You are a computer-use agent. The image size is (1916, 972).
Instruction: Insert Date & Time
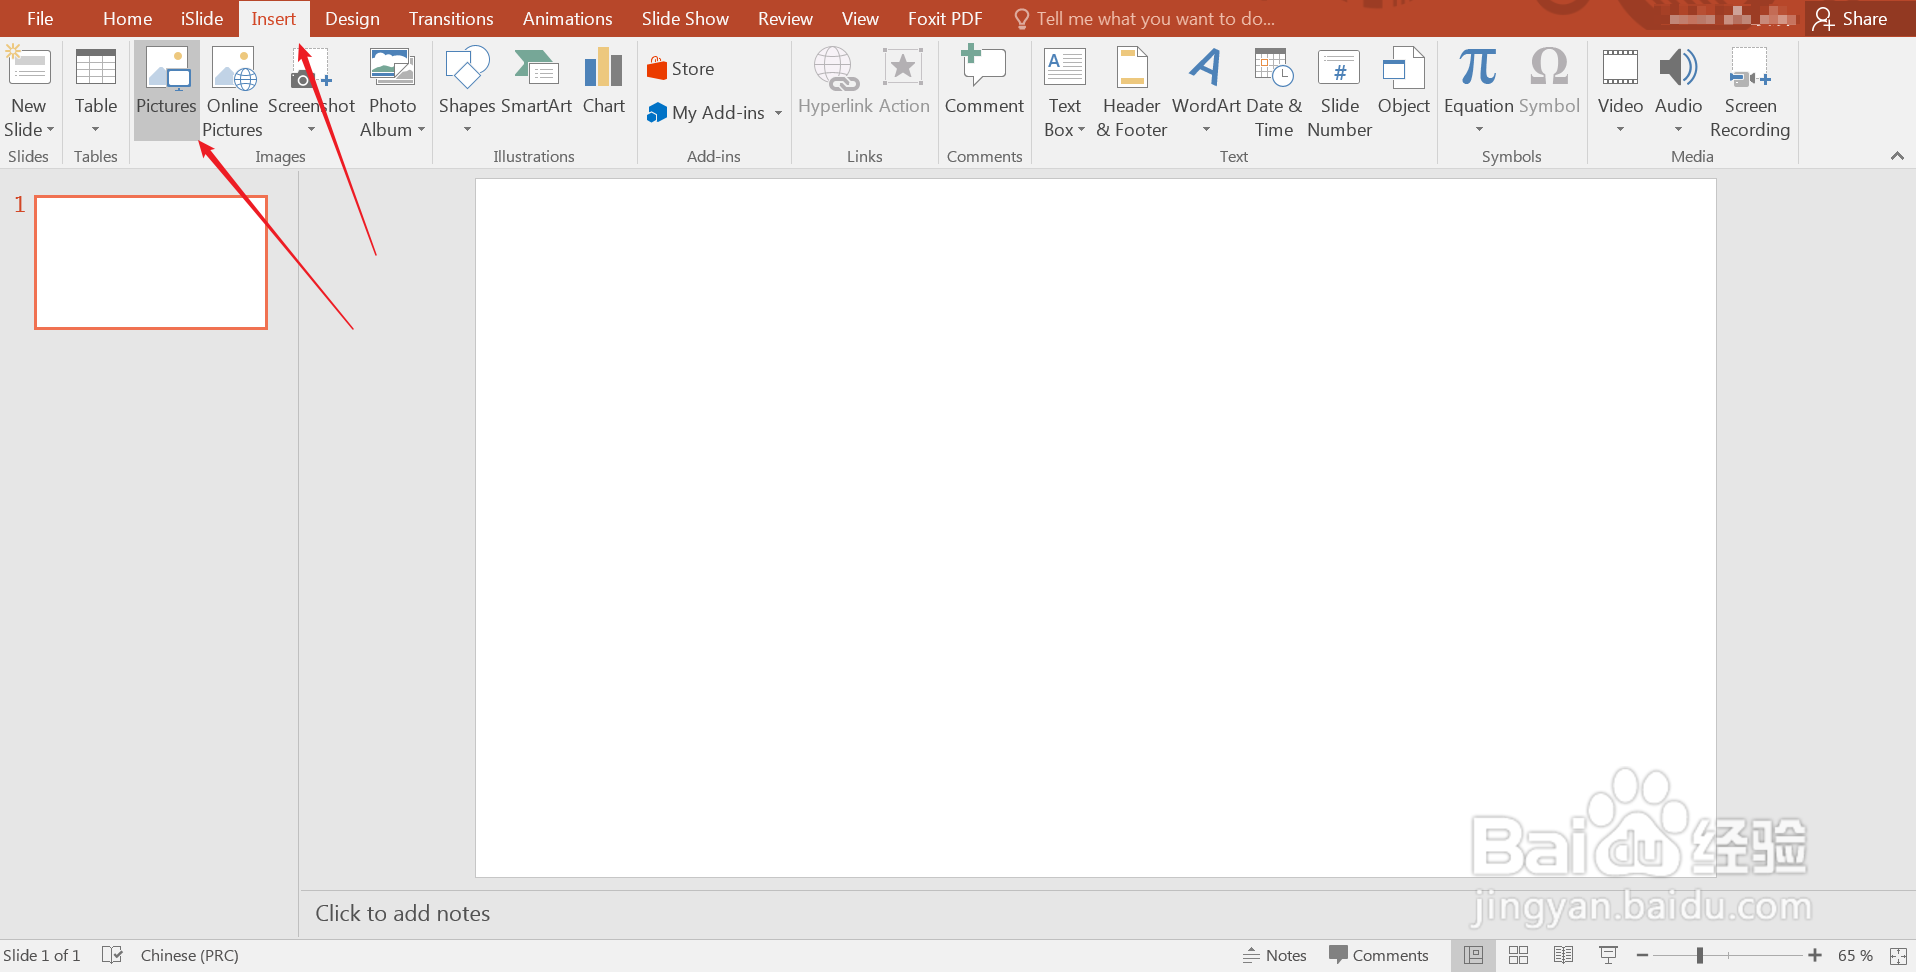(x=1274, y=92)
